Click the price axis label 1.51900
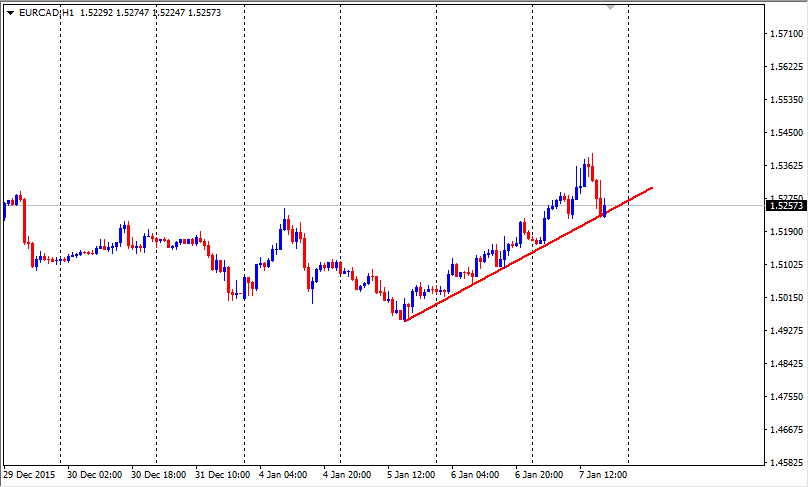Image resolution: width=809 pixels, height=487 pixels. click(787, 232)
